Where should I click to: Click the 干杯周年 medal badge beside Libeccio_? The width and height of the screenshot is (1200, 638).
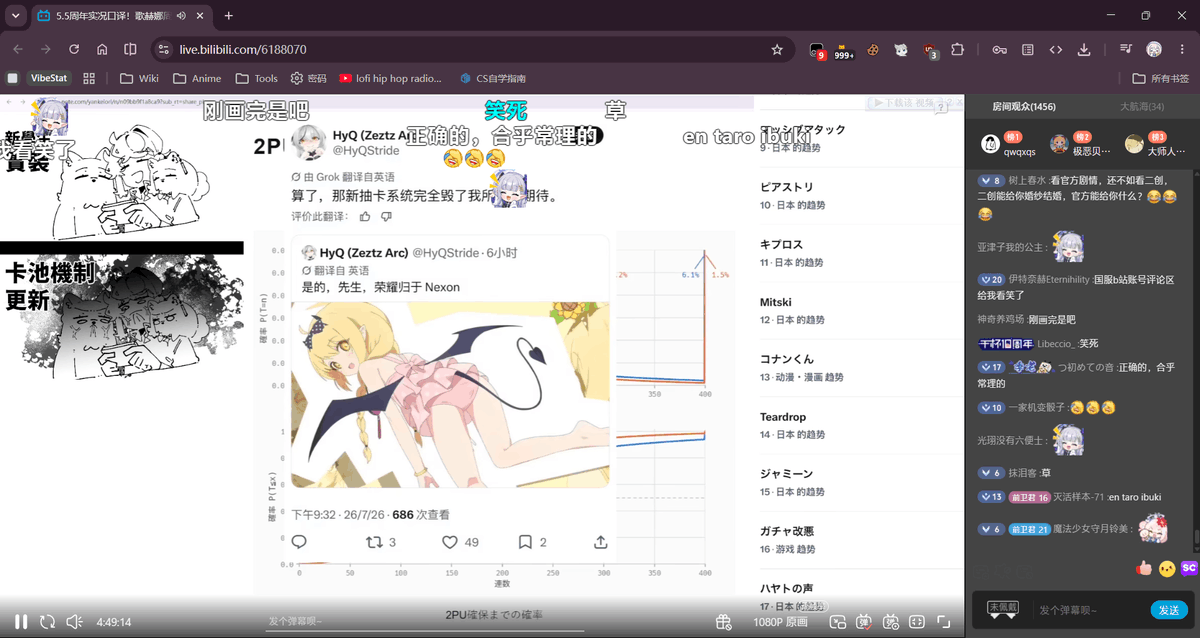click(1005, 343)
